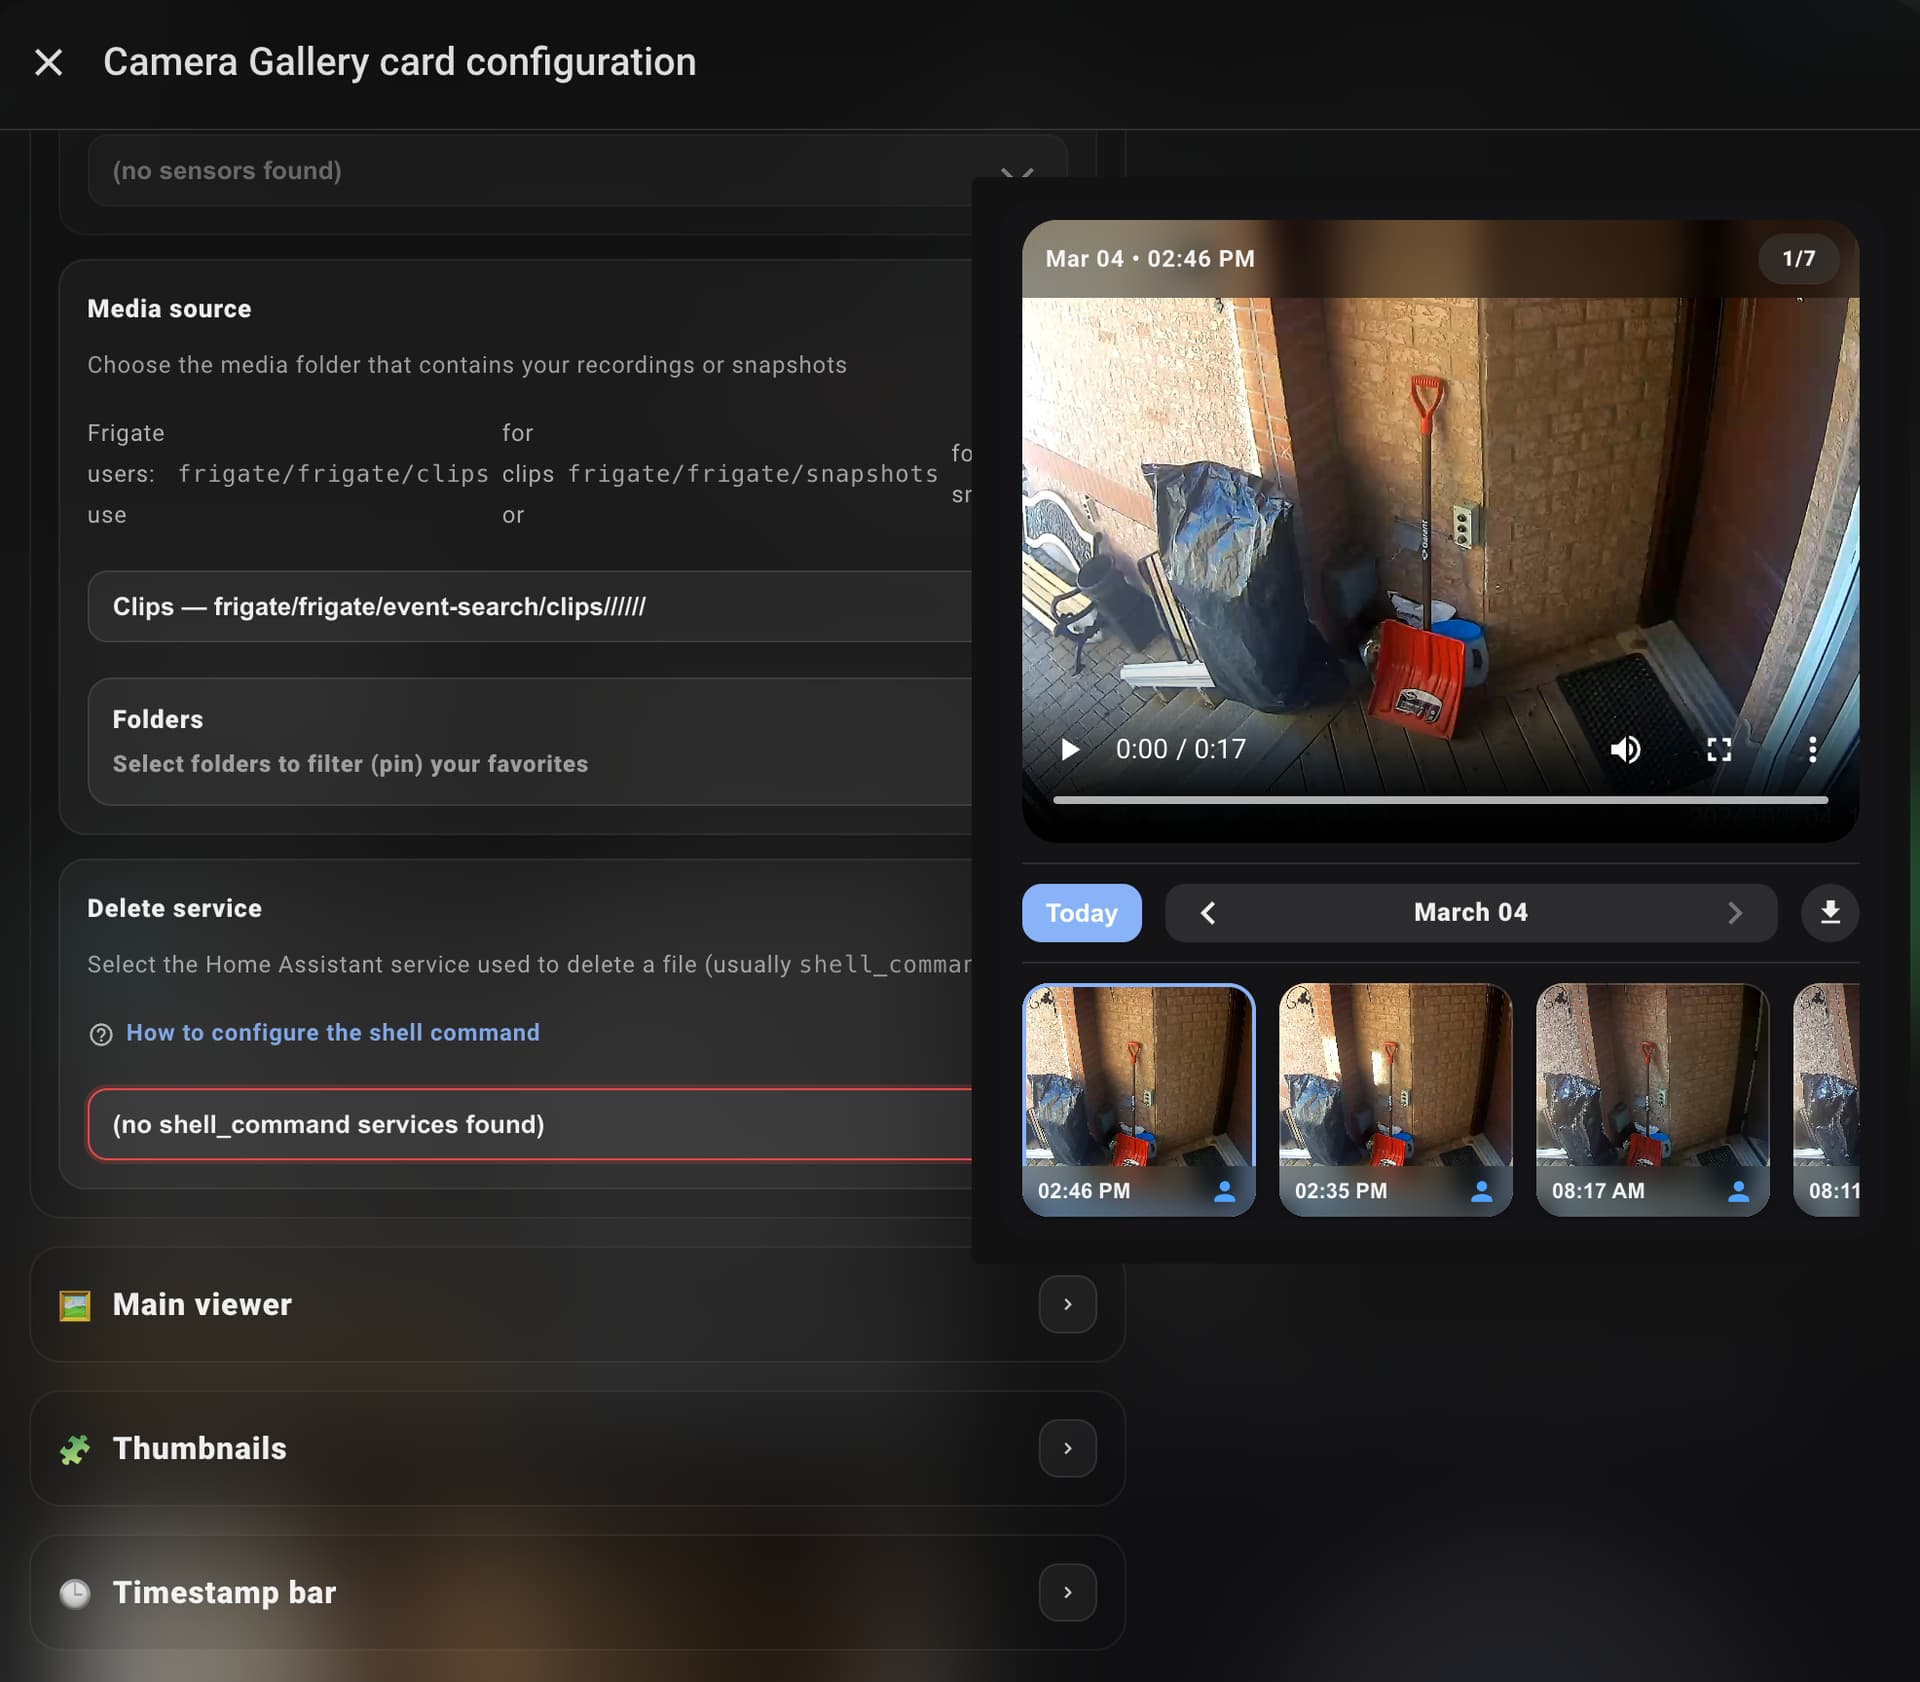This screenshot has height=1682, width=1920.
Task: Open How to configure the shell command
Action: [x=332, y=1032]
